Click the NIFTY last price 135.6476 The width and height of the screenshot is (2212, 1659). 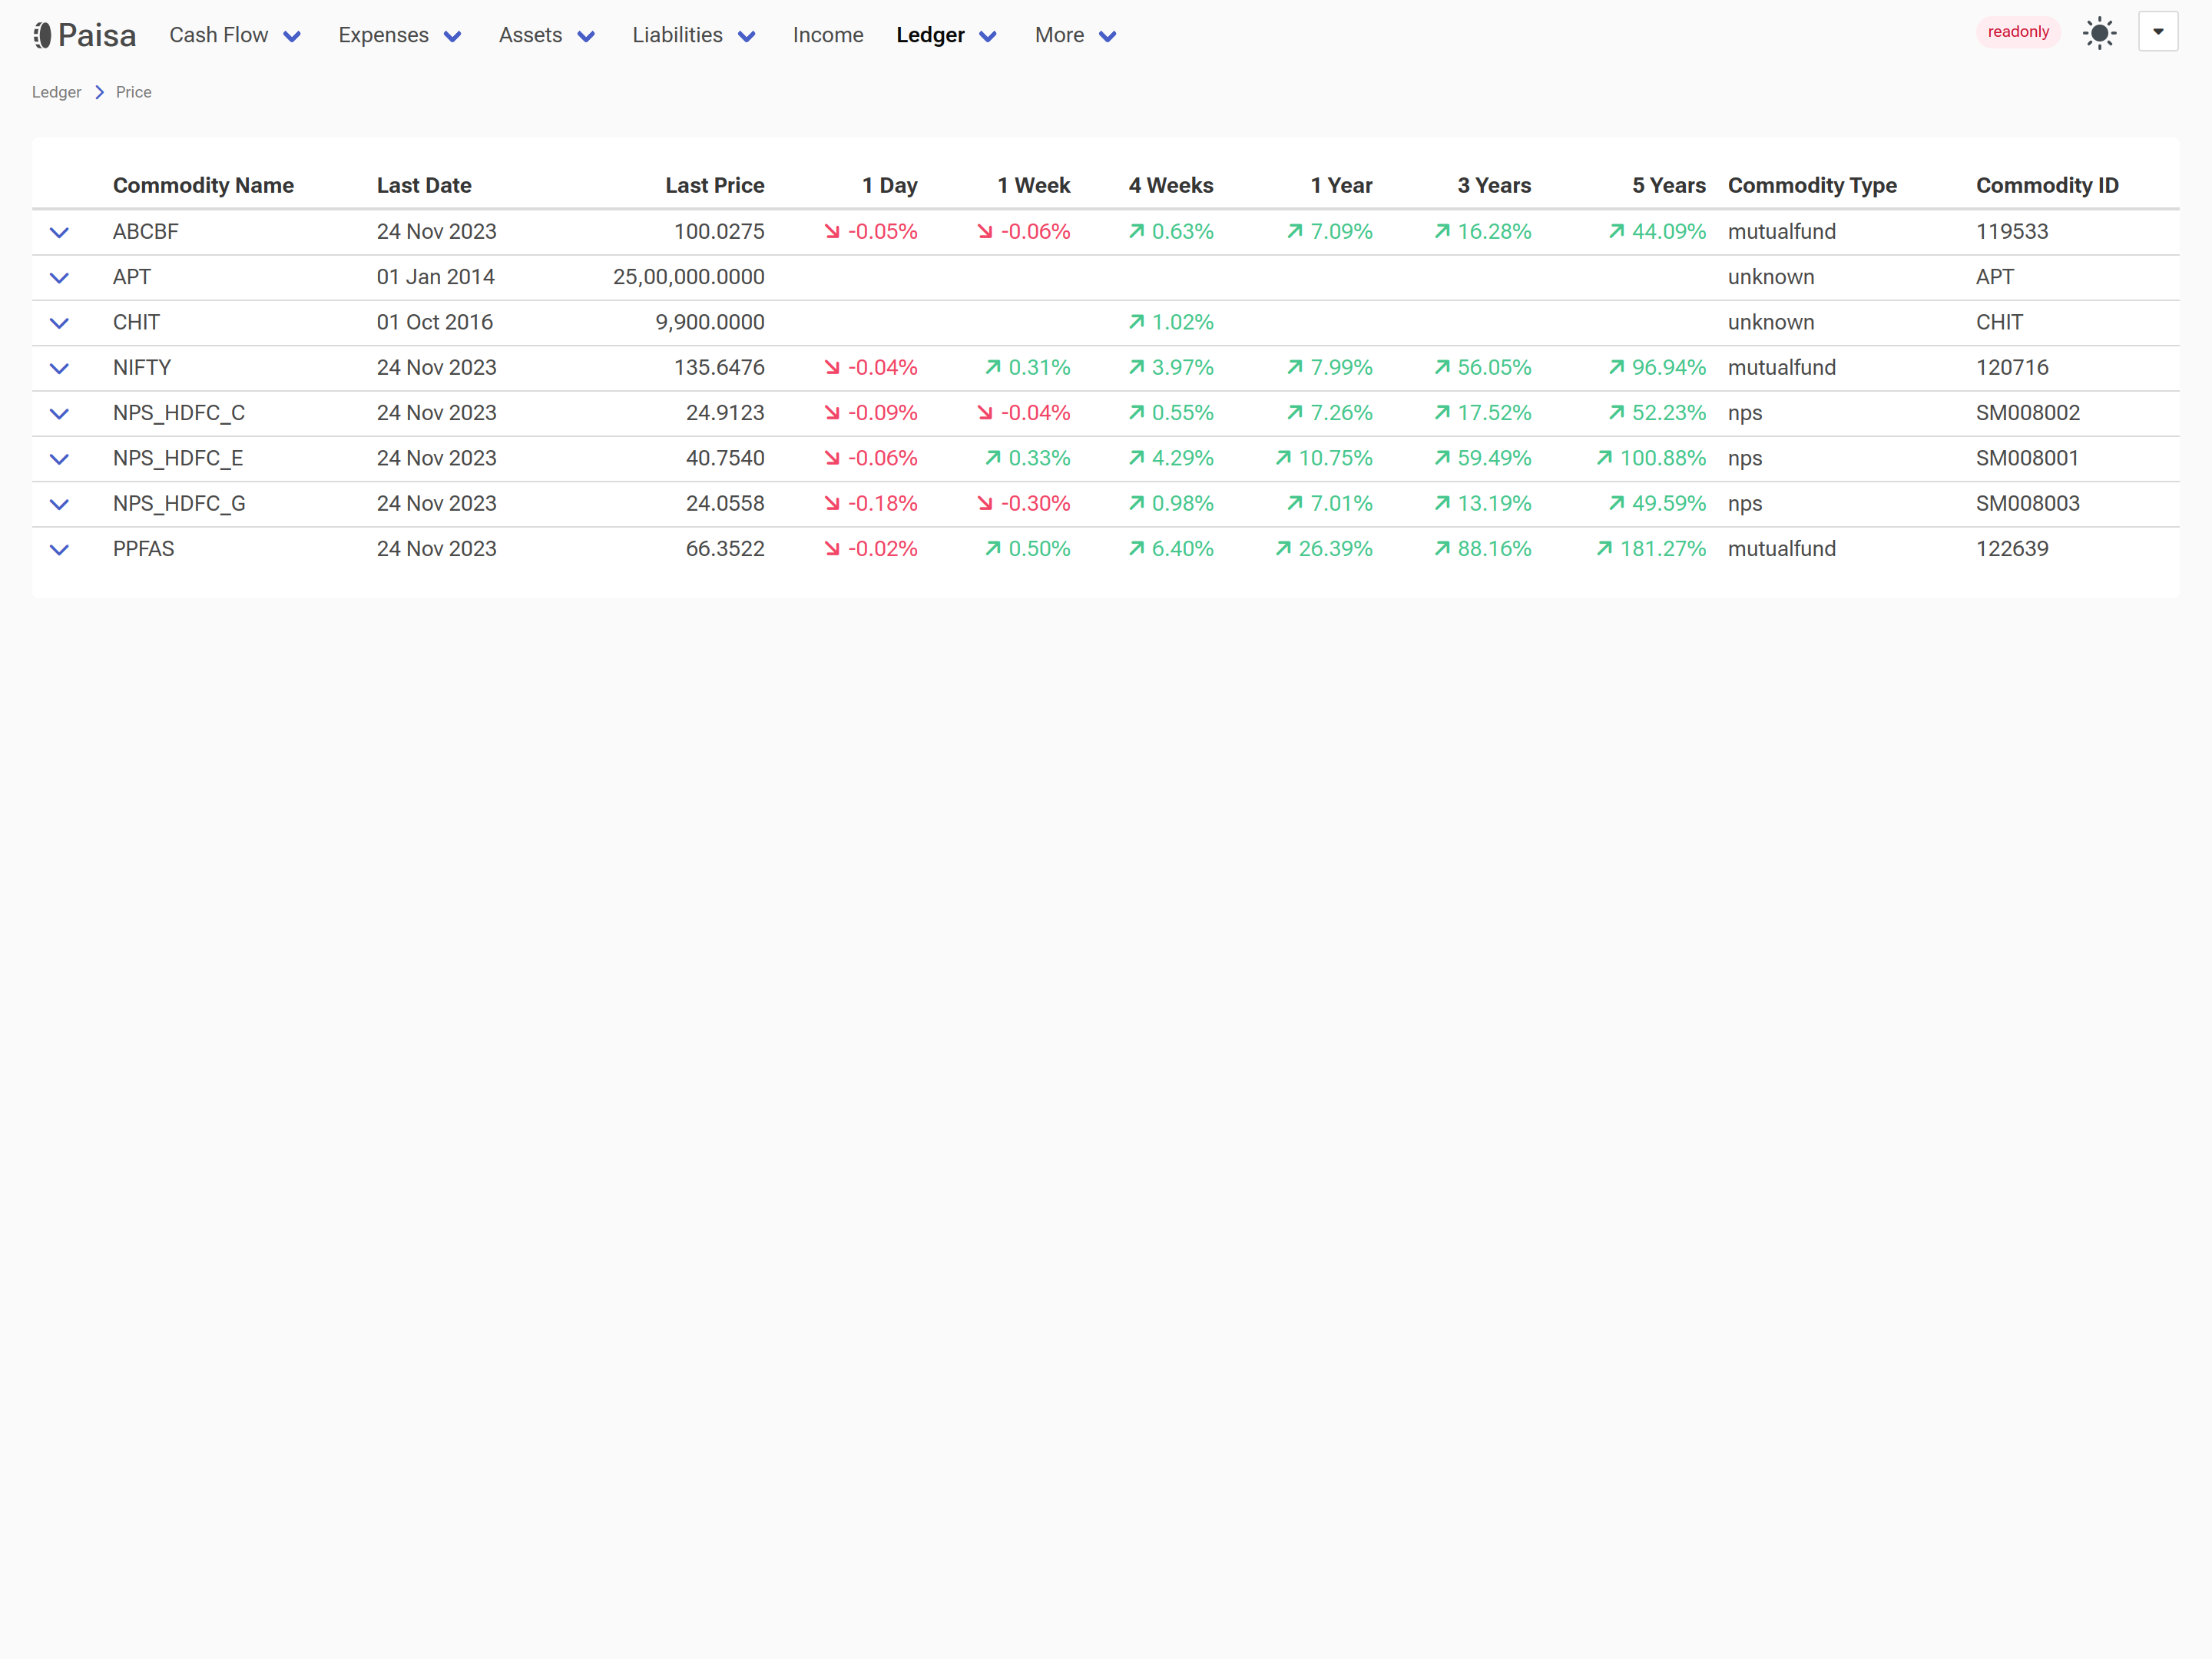pos(719,367)
